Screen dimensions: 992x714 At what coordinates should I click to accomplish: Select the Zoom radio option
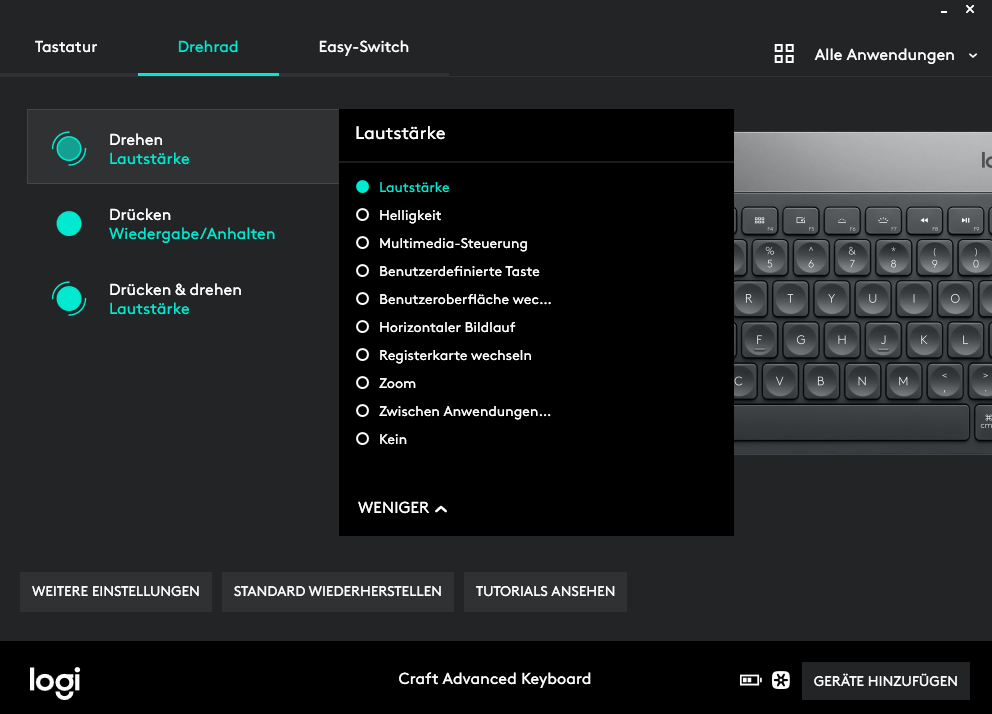point(363,383)
